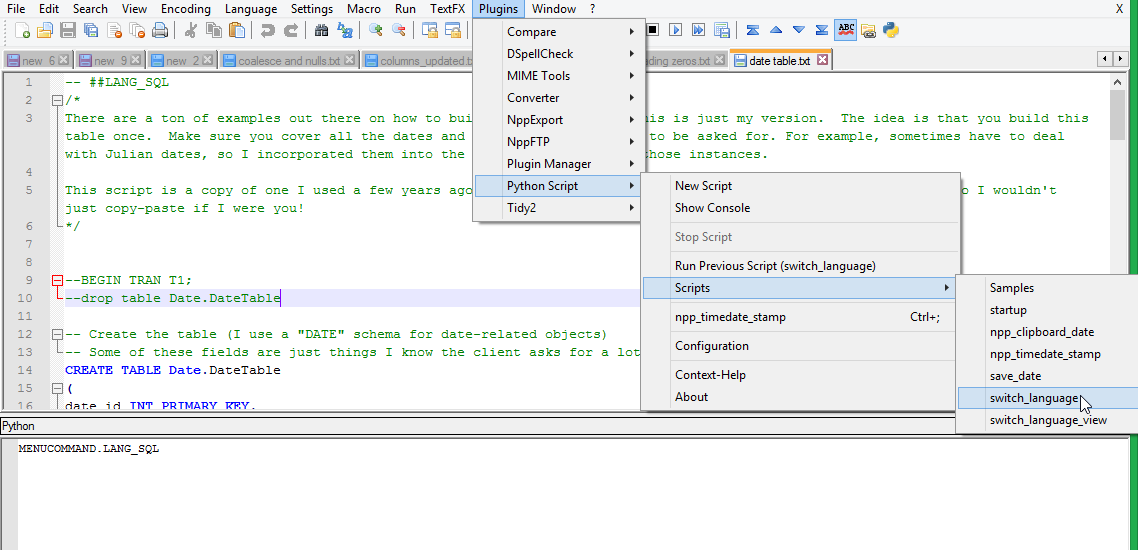Collapse fold marker on line 12
Screen dimensions: 1138x550
(57, 334)
